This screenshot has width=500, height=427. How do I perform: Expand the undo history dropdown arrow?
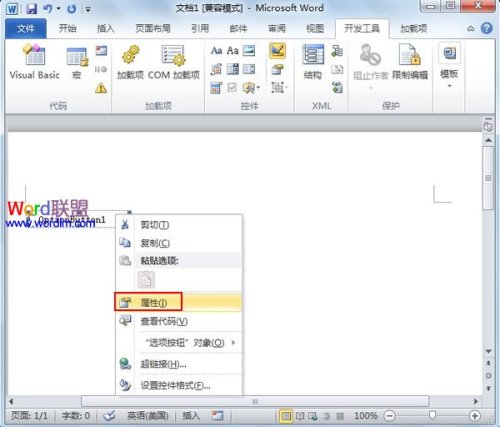(58, 8)
